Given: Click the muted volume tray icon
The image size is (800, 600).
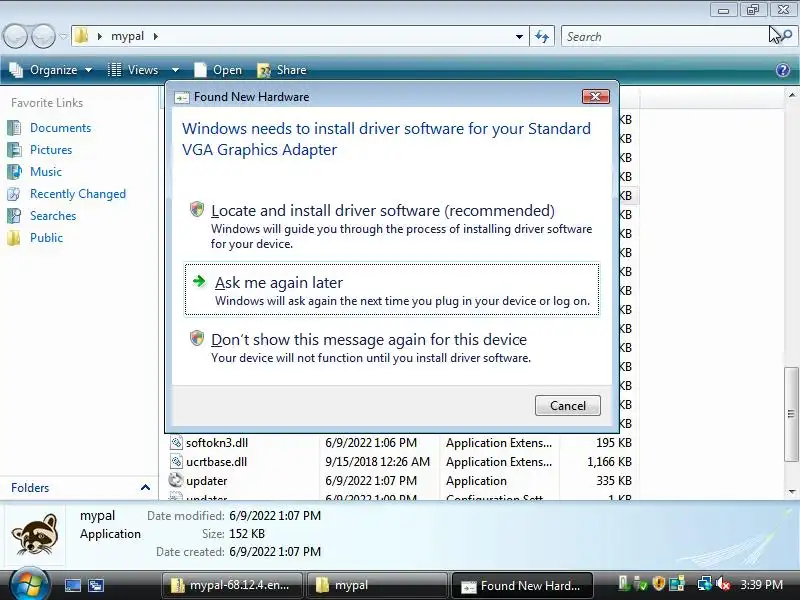Looking at the screenshot, I should 722,583.
